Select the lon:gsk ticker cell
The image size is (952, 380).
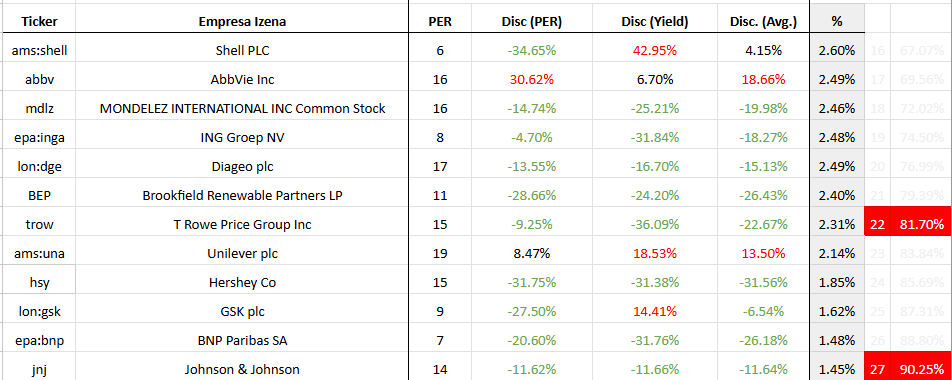coord(39,312)
